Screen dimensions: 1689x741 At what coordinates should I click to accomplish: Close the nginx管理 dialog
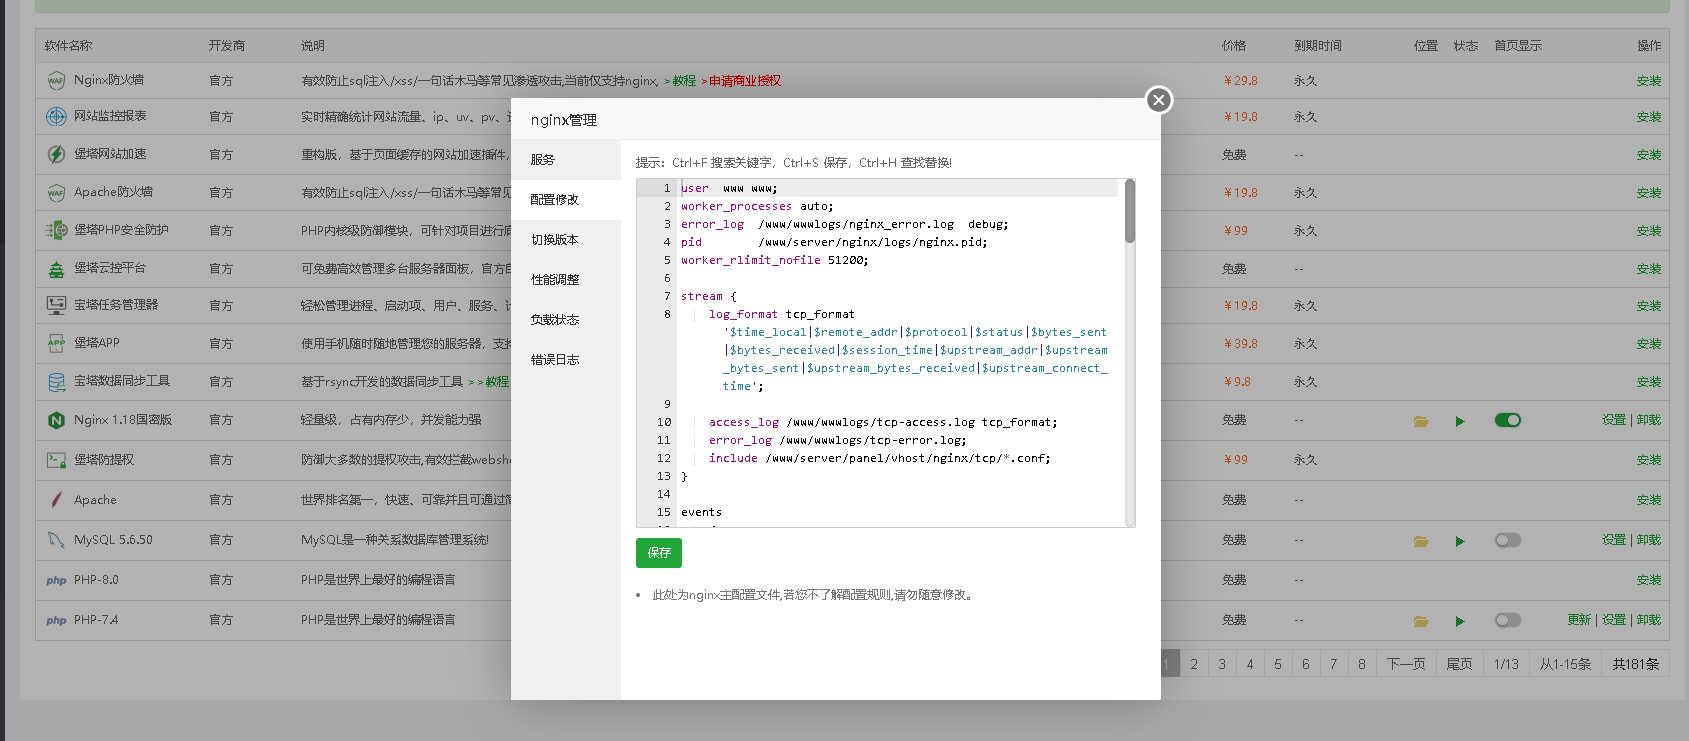coord(1158,100)
